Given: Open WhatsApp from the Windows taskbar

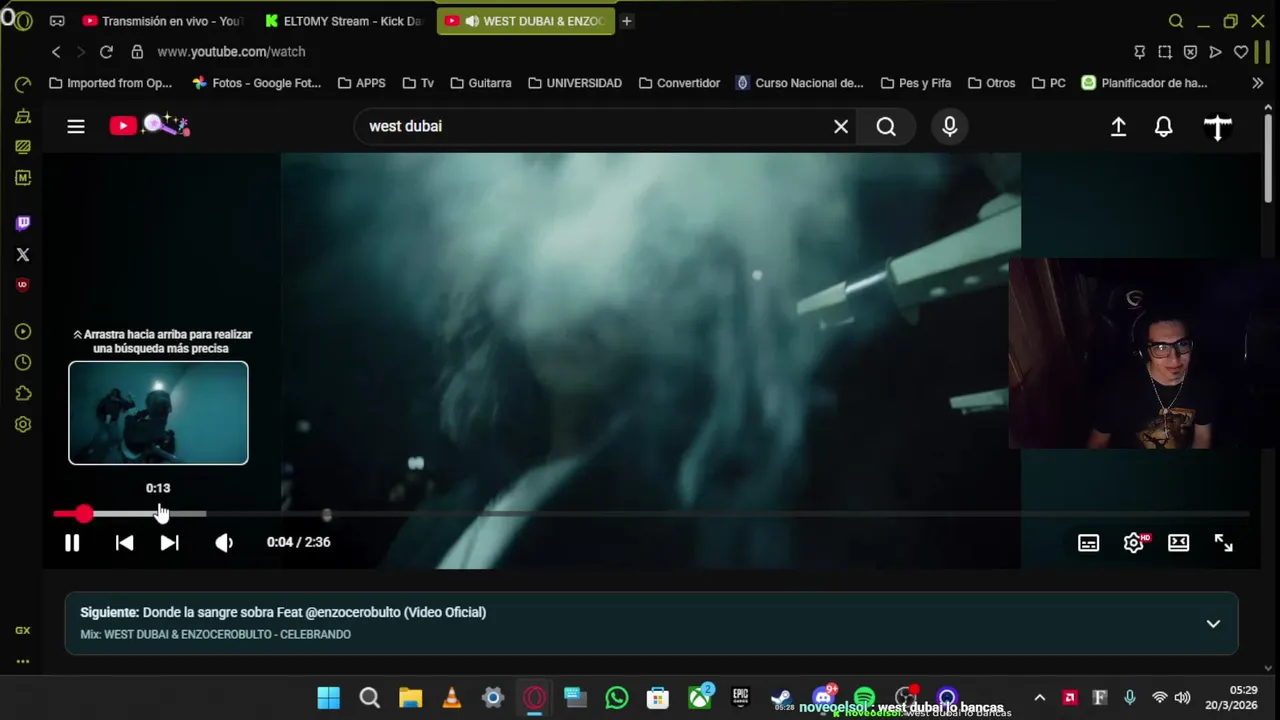Looking at the screenshot, I should click(x=617, y=698).
